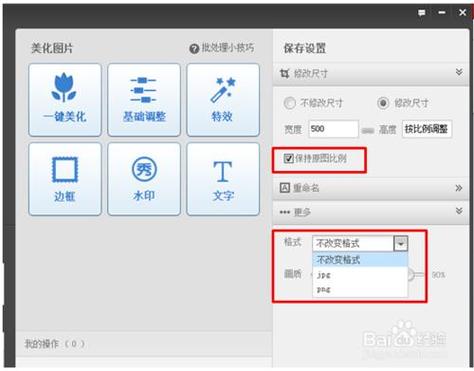Image resolution: width=474 pixels, height=371 pixels.
Task: Collapse the 修改尺寸 section chevron
Action: coord(459,72)
